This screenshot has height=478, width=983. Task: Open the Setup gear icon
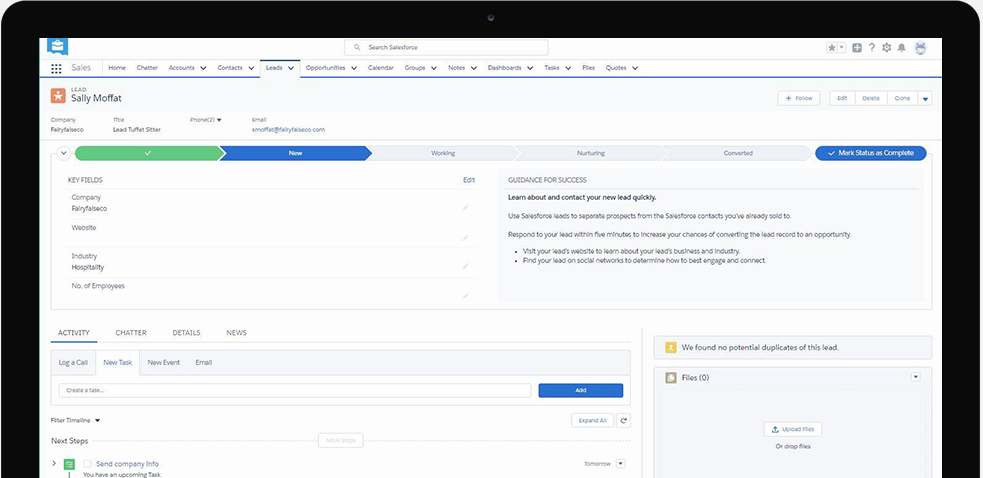tap(886, 47)
